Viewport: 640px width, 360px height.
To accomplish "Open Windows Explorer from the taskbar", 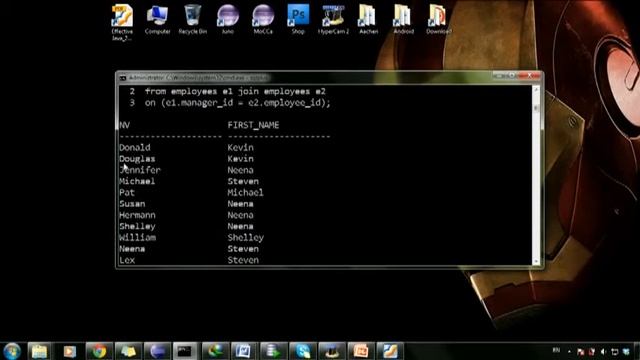I will pyautogui.click(x=40, y=351).
